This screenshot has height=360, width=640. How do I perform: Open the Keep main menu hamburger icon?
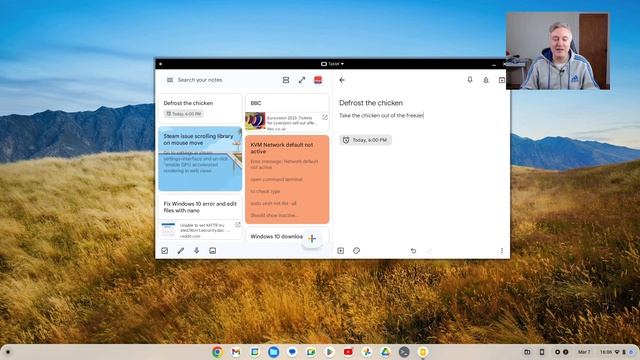pos(170,80)
